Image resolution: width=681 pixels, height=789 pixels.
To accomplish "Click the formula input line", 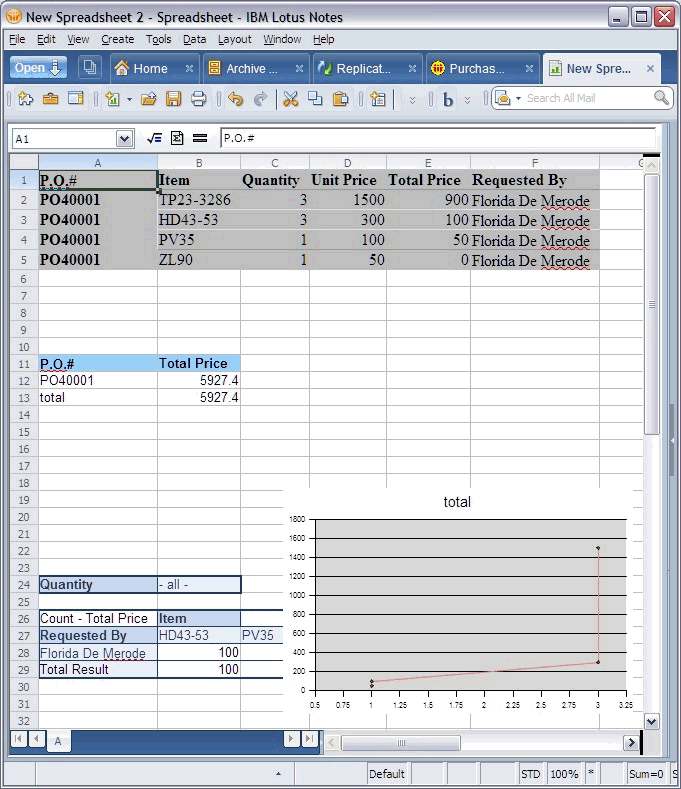I will click(x=438, y=138).
